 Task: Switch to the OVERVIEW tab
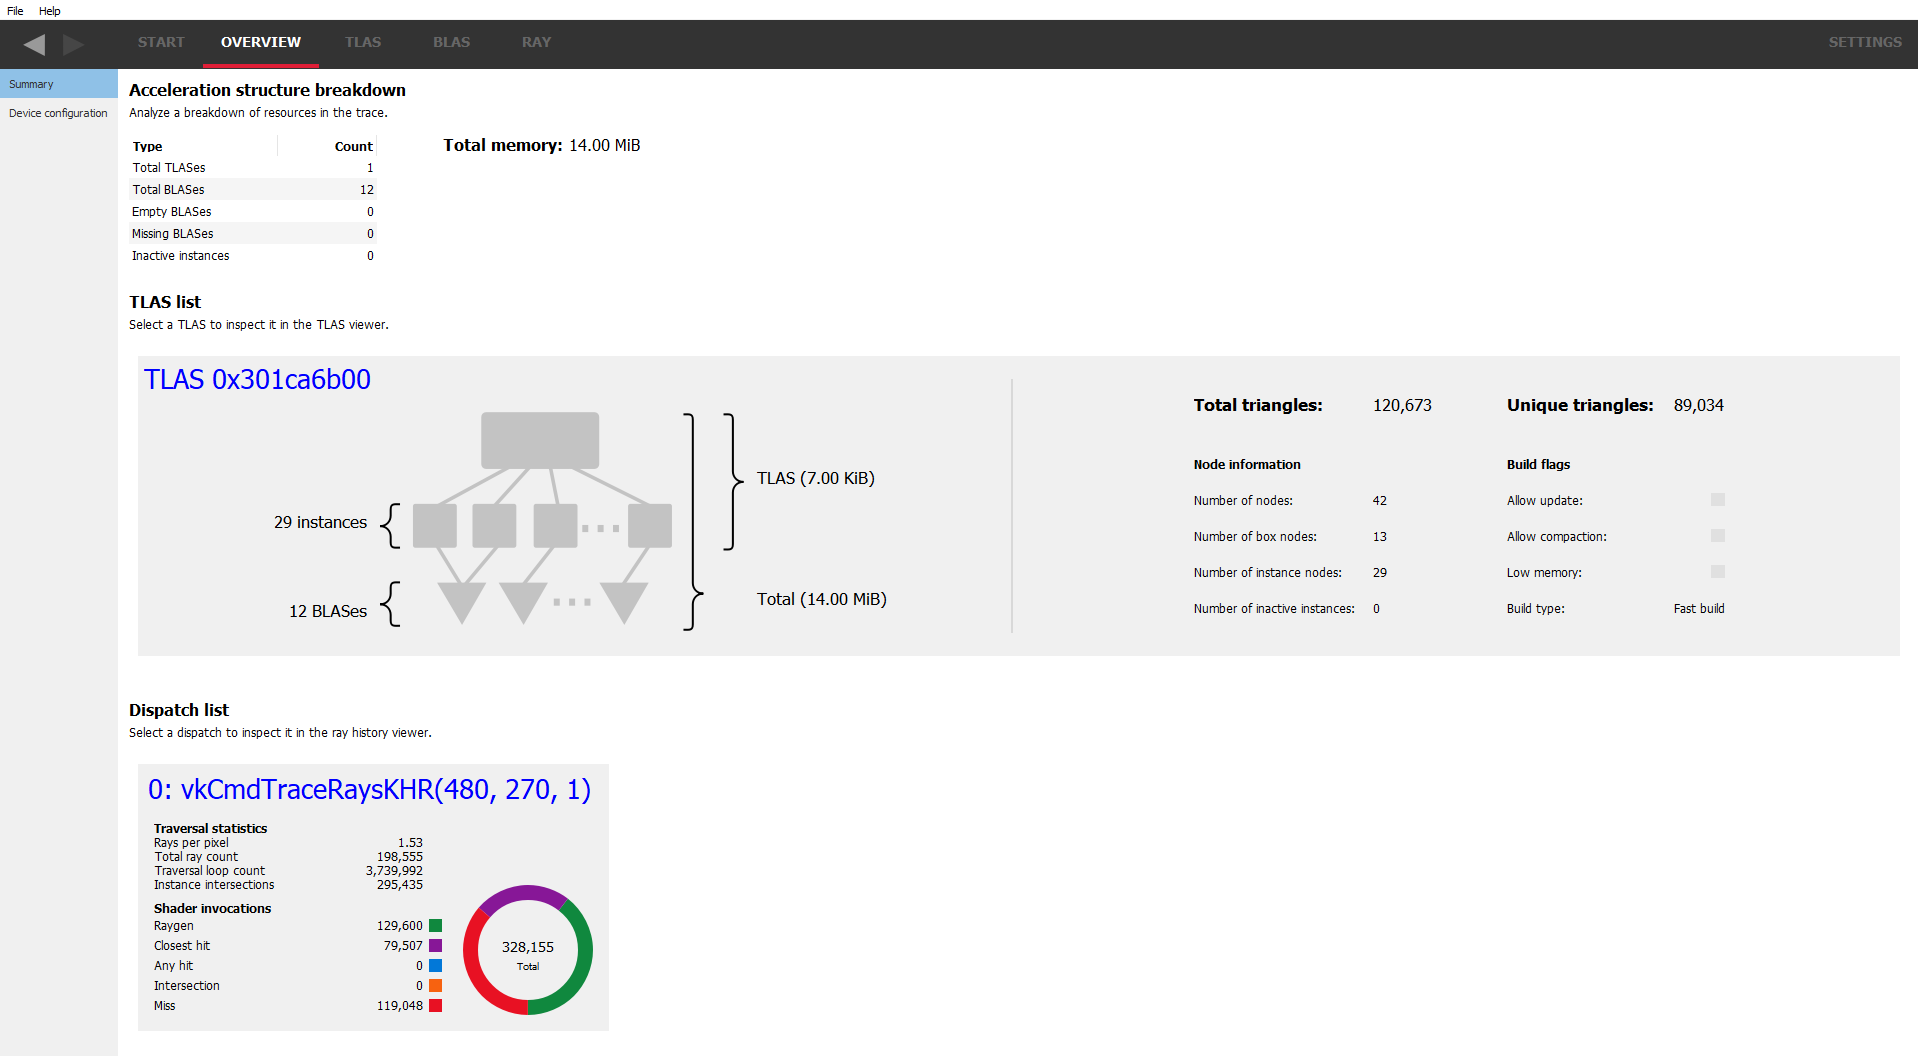coord(261,42)
